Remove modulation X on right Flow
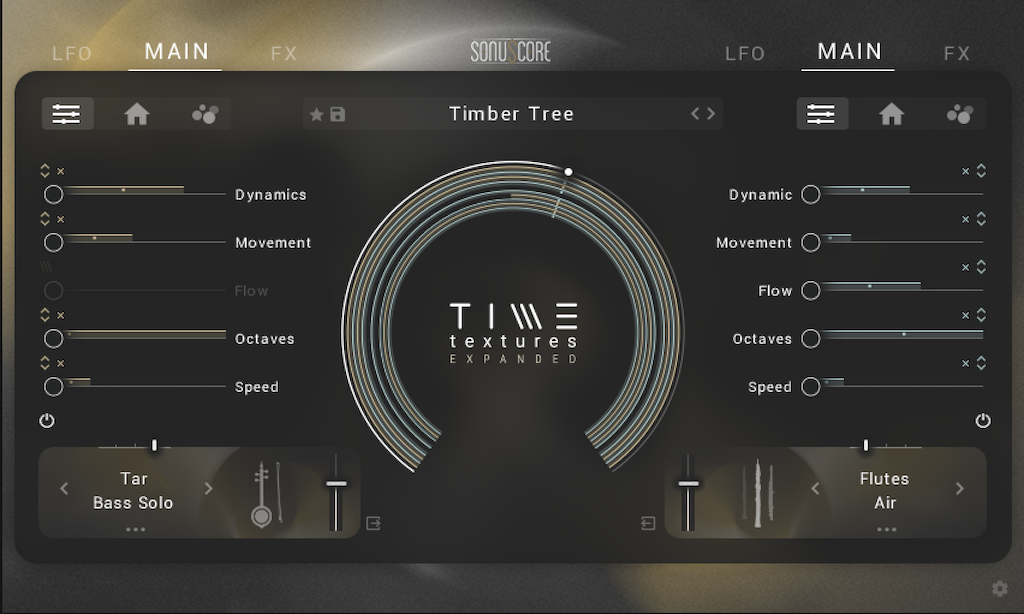Screen dimensions: 1024x614 (x=965, y=267)
